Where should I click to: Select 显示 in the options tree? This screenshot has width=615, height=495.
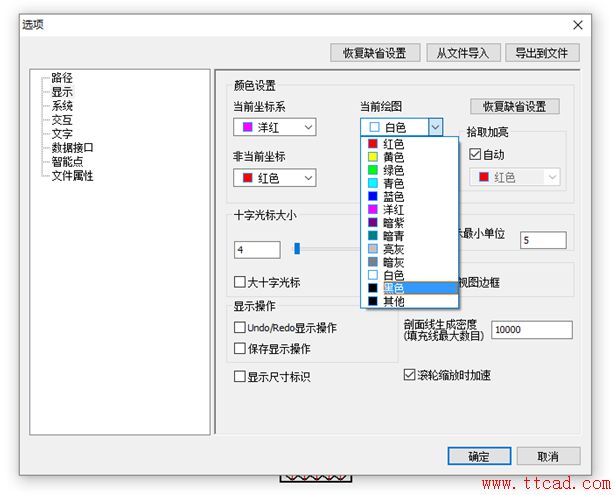point(62,92)
